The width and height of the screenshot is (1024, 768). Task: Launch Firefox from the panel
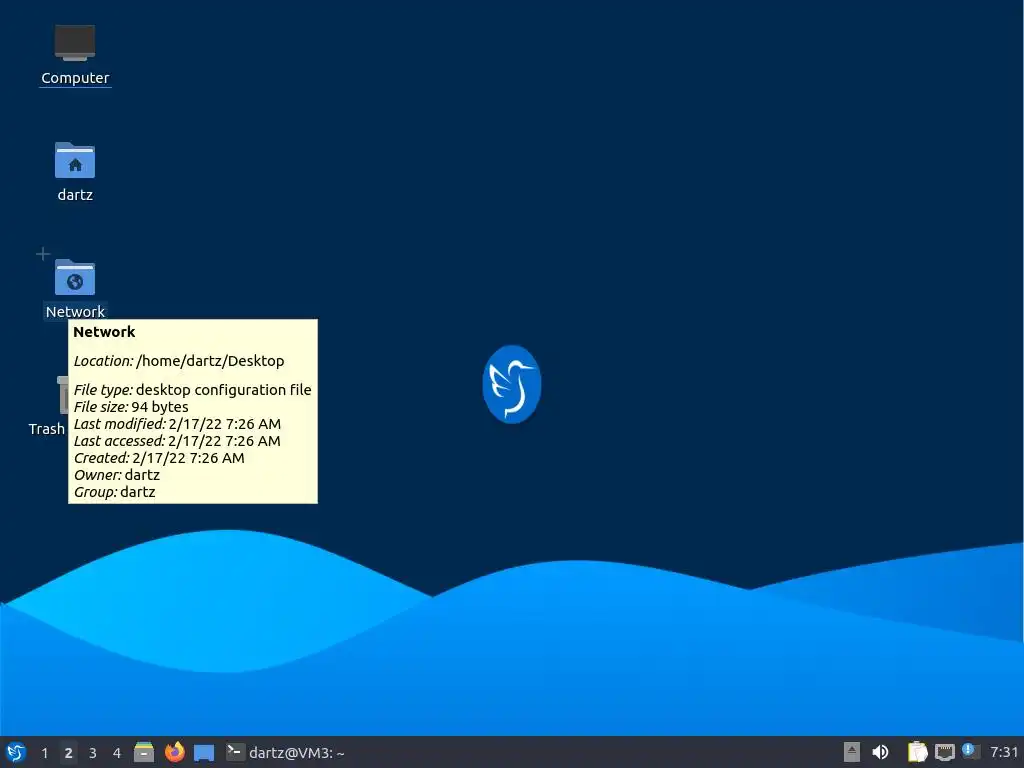[174, 752]
